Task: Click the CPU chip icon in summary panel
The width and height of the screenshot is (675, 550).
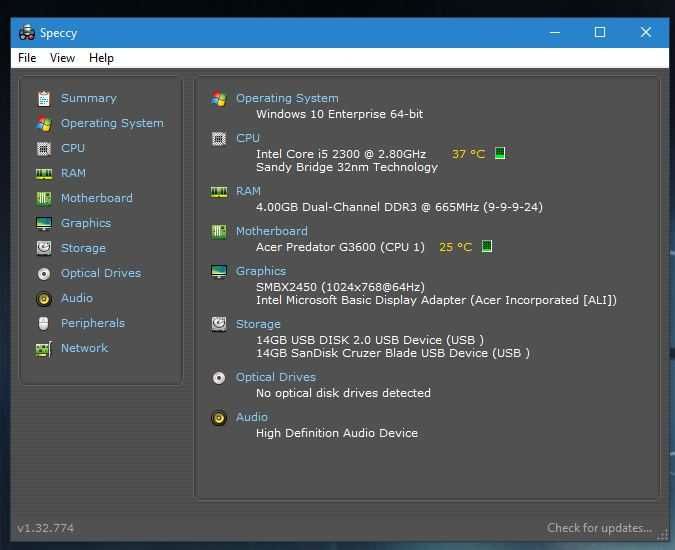Action: tap(219, 139)
